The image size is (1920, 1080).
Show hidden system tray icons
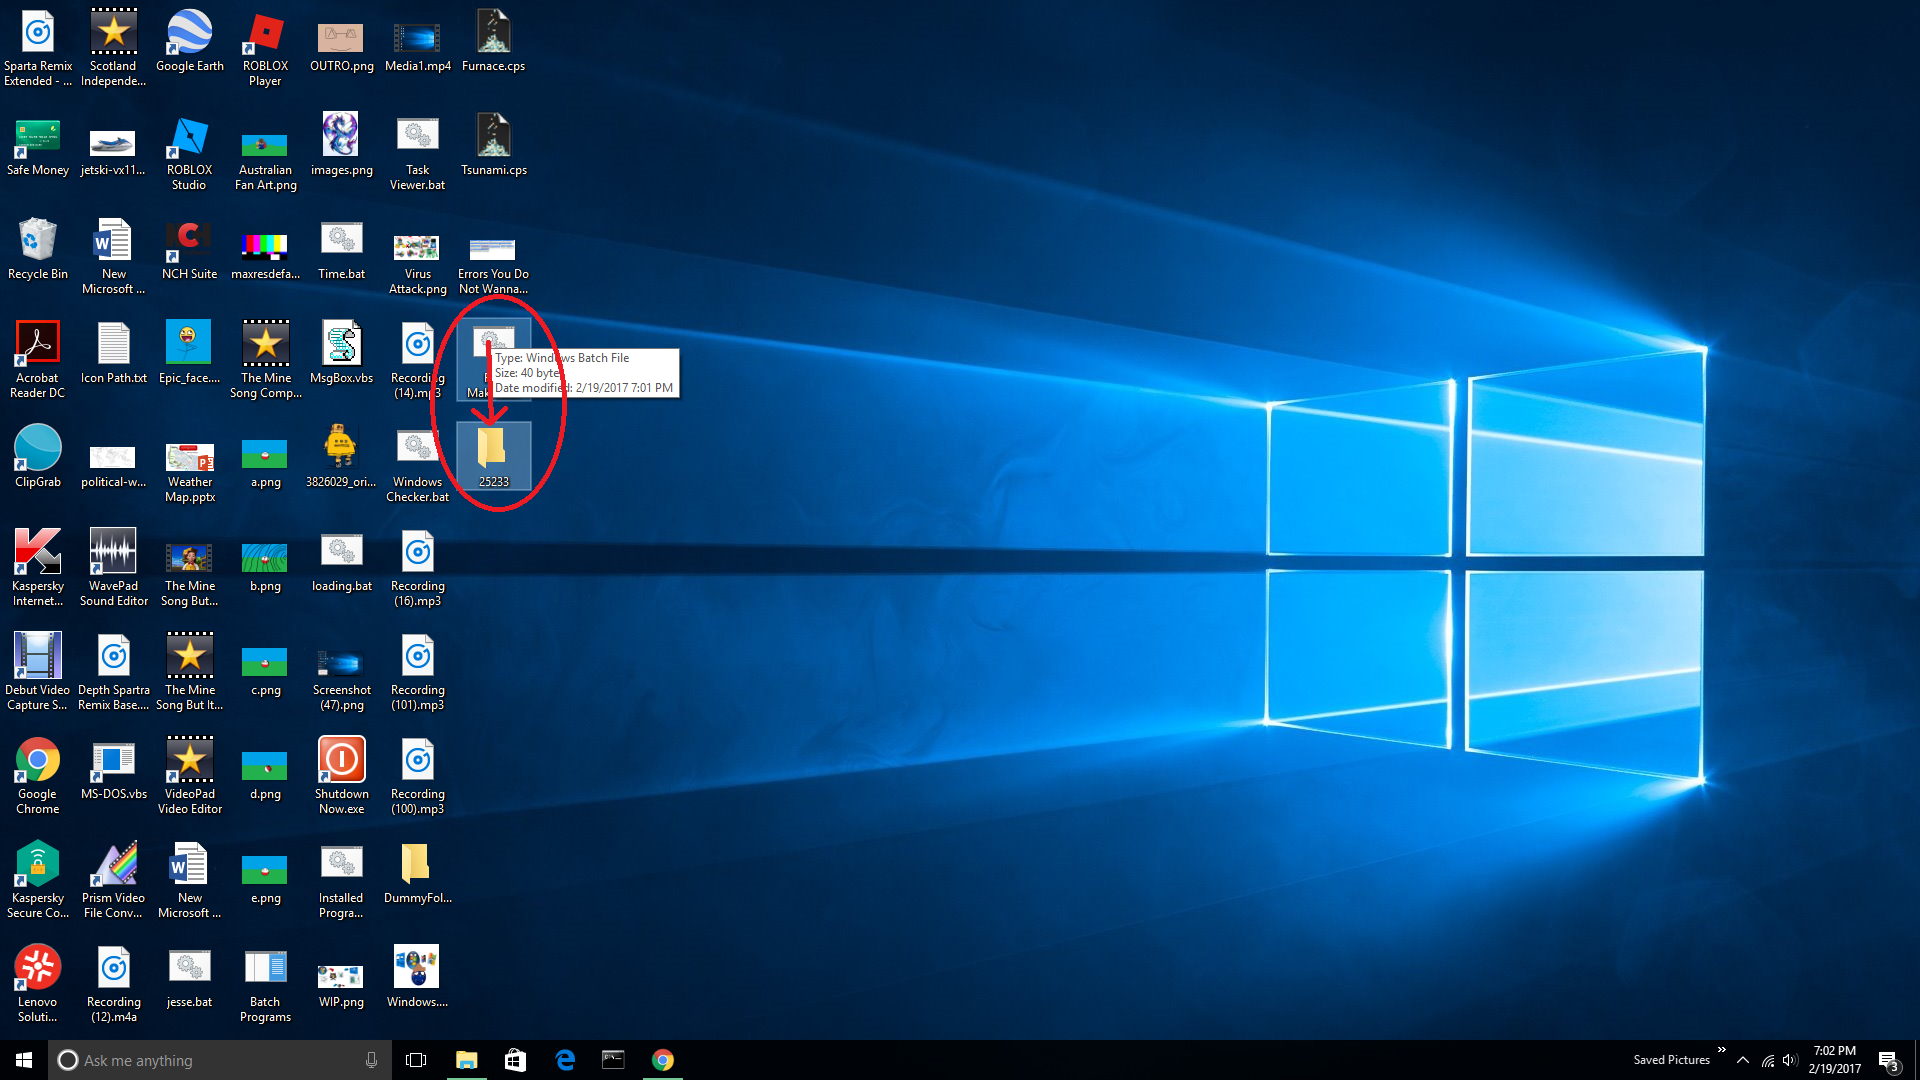(1743, 1060)
